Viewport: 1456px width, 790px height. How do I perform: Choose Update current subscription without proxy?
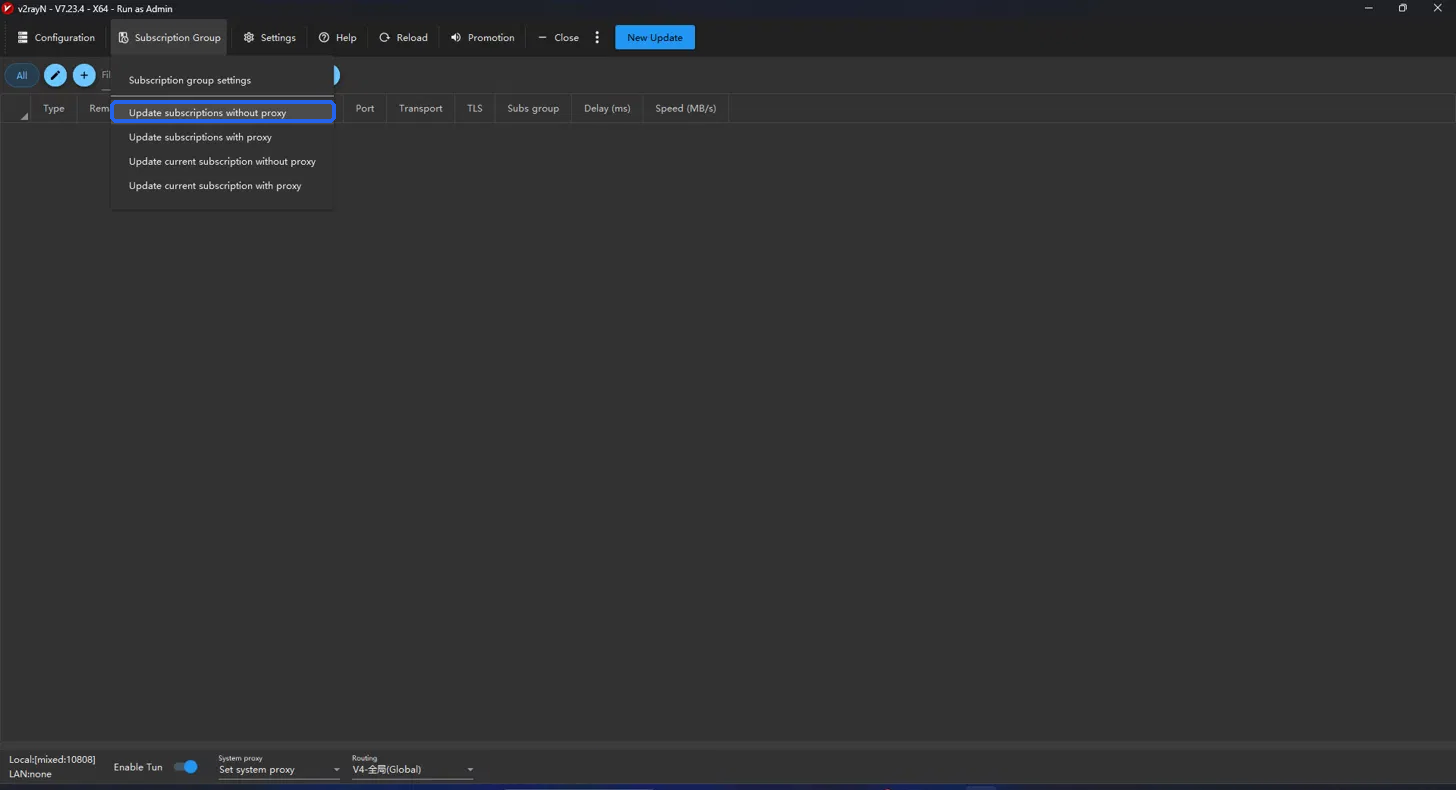click(x=222, y=161)
